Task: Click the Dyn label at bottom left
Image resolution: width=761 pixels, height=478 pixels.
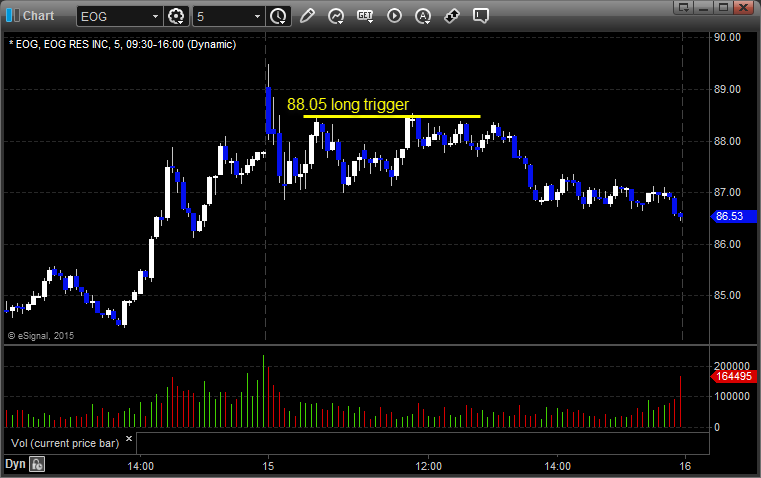Action: tap(15, 464)
